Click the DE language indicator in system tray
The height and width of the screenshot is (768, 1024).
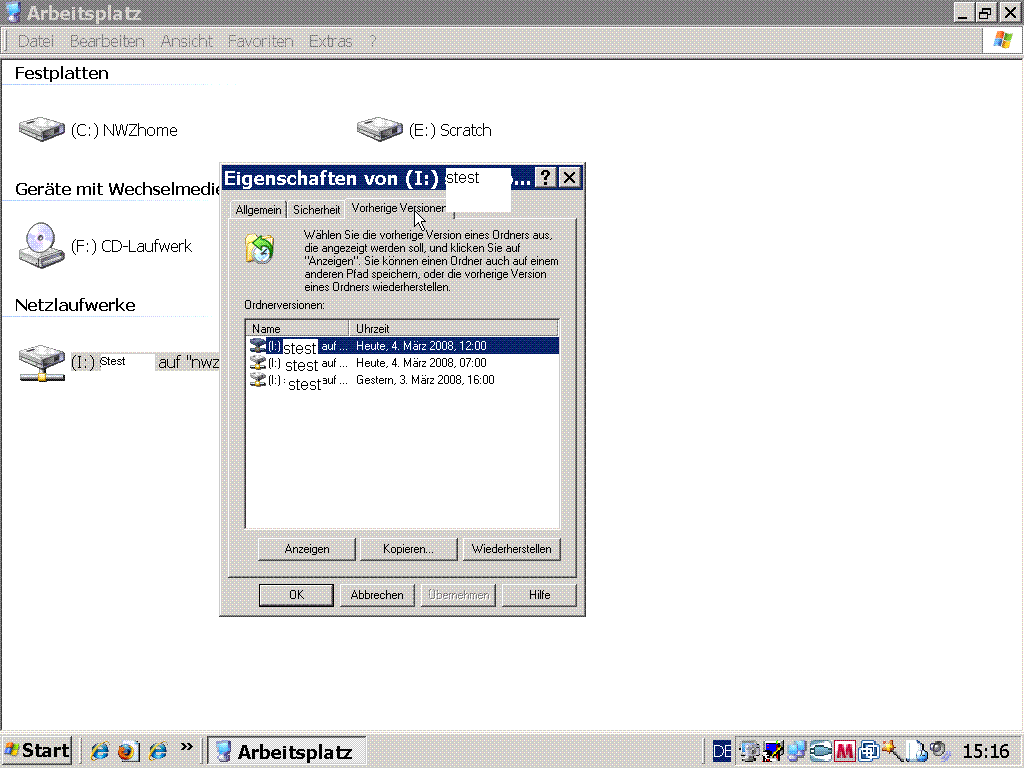coord(722,751)
